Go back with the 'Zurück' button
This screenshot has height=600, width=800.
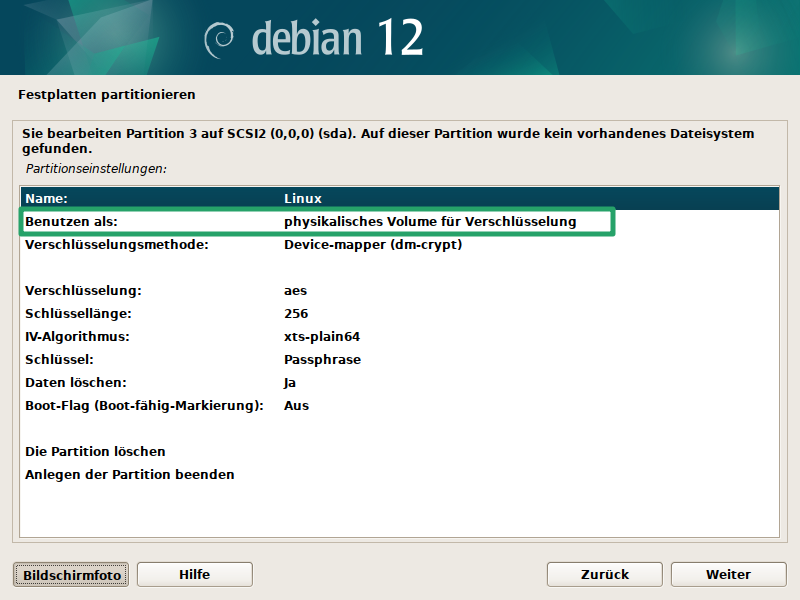coord(605,574)
